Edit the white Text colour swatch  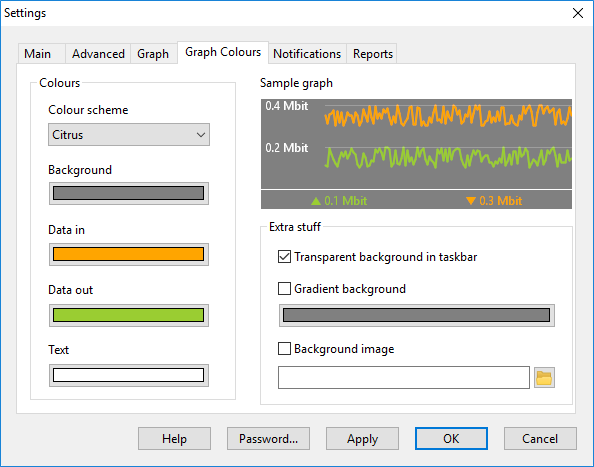129,375
